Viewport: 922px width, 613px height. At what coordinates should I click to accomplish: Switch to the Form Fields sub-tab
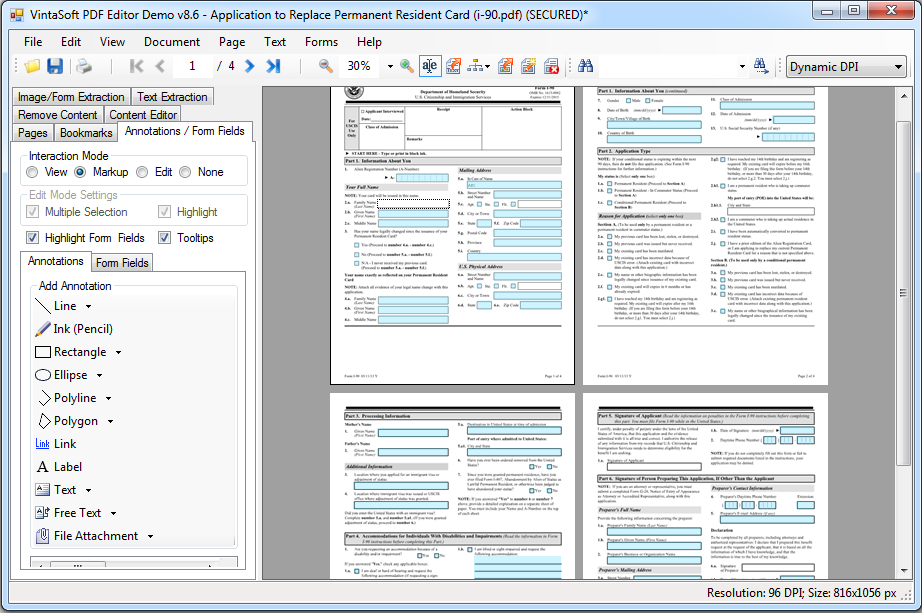coord(122,263)
